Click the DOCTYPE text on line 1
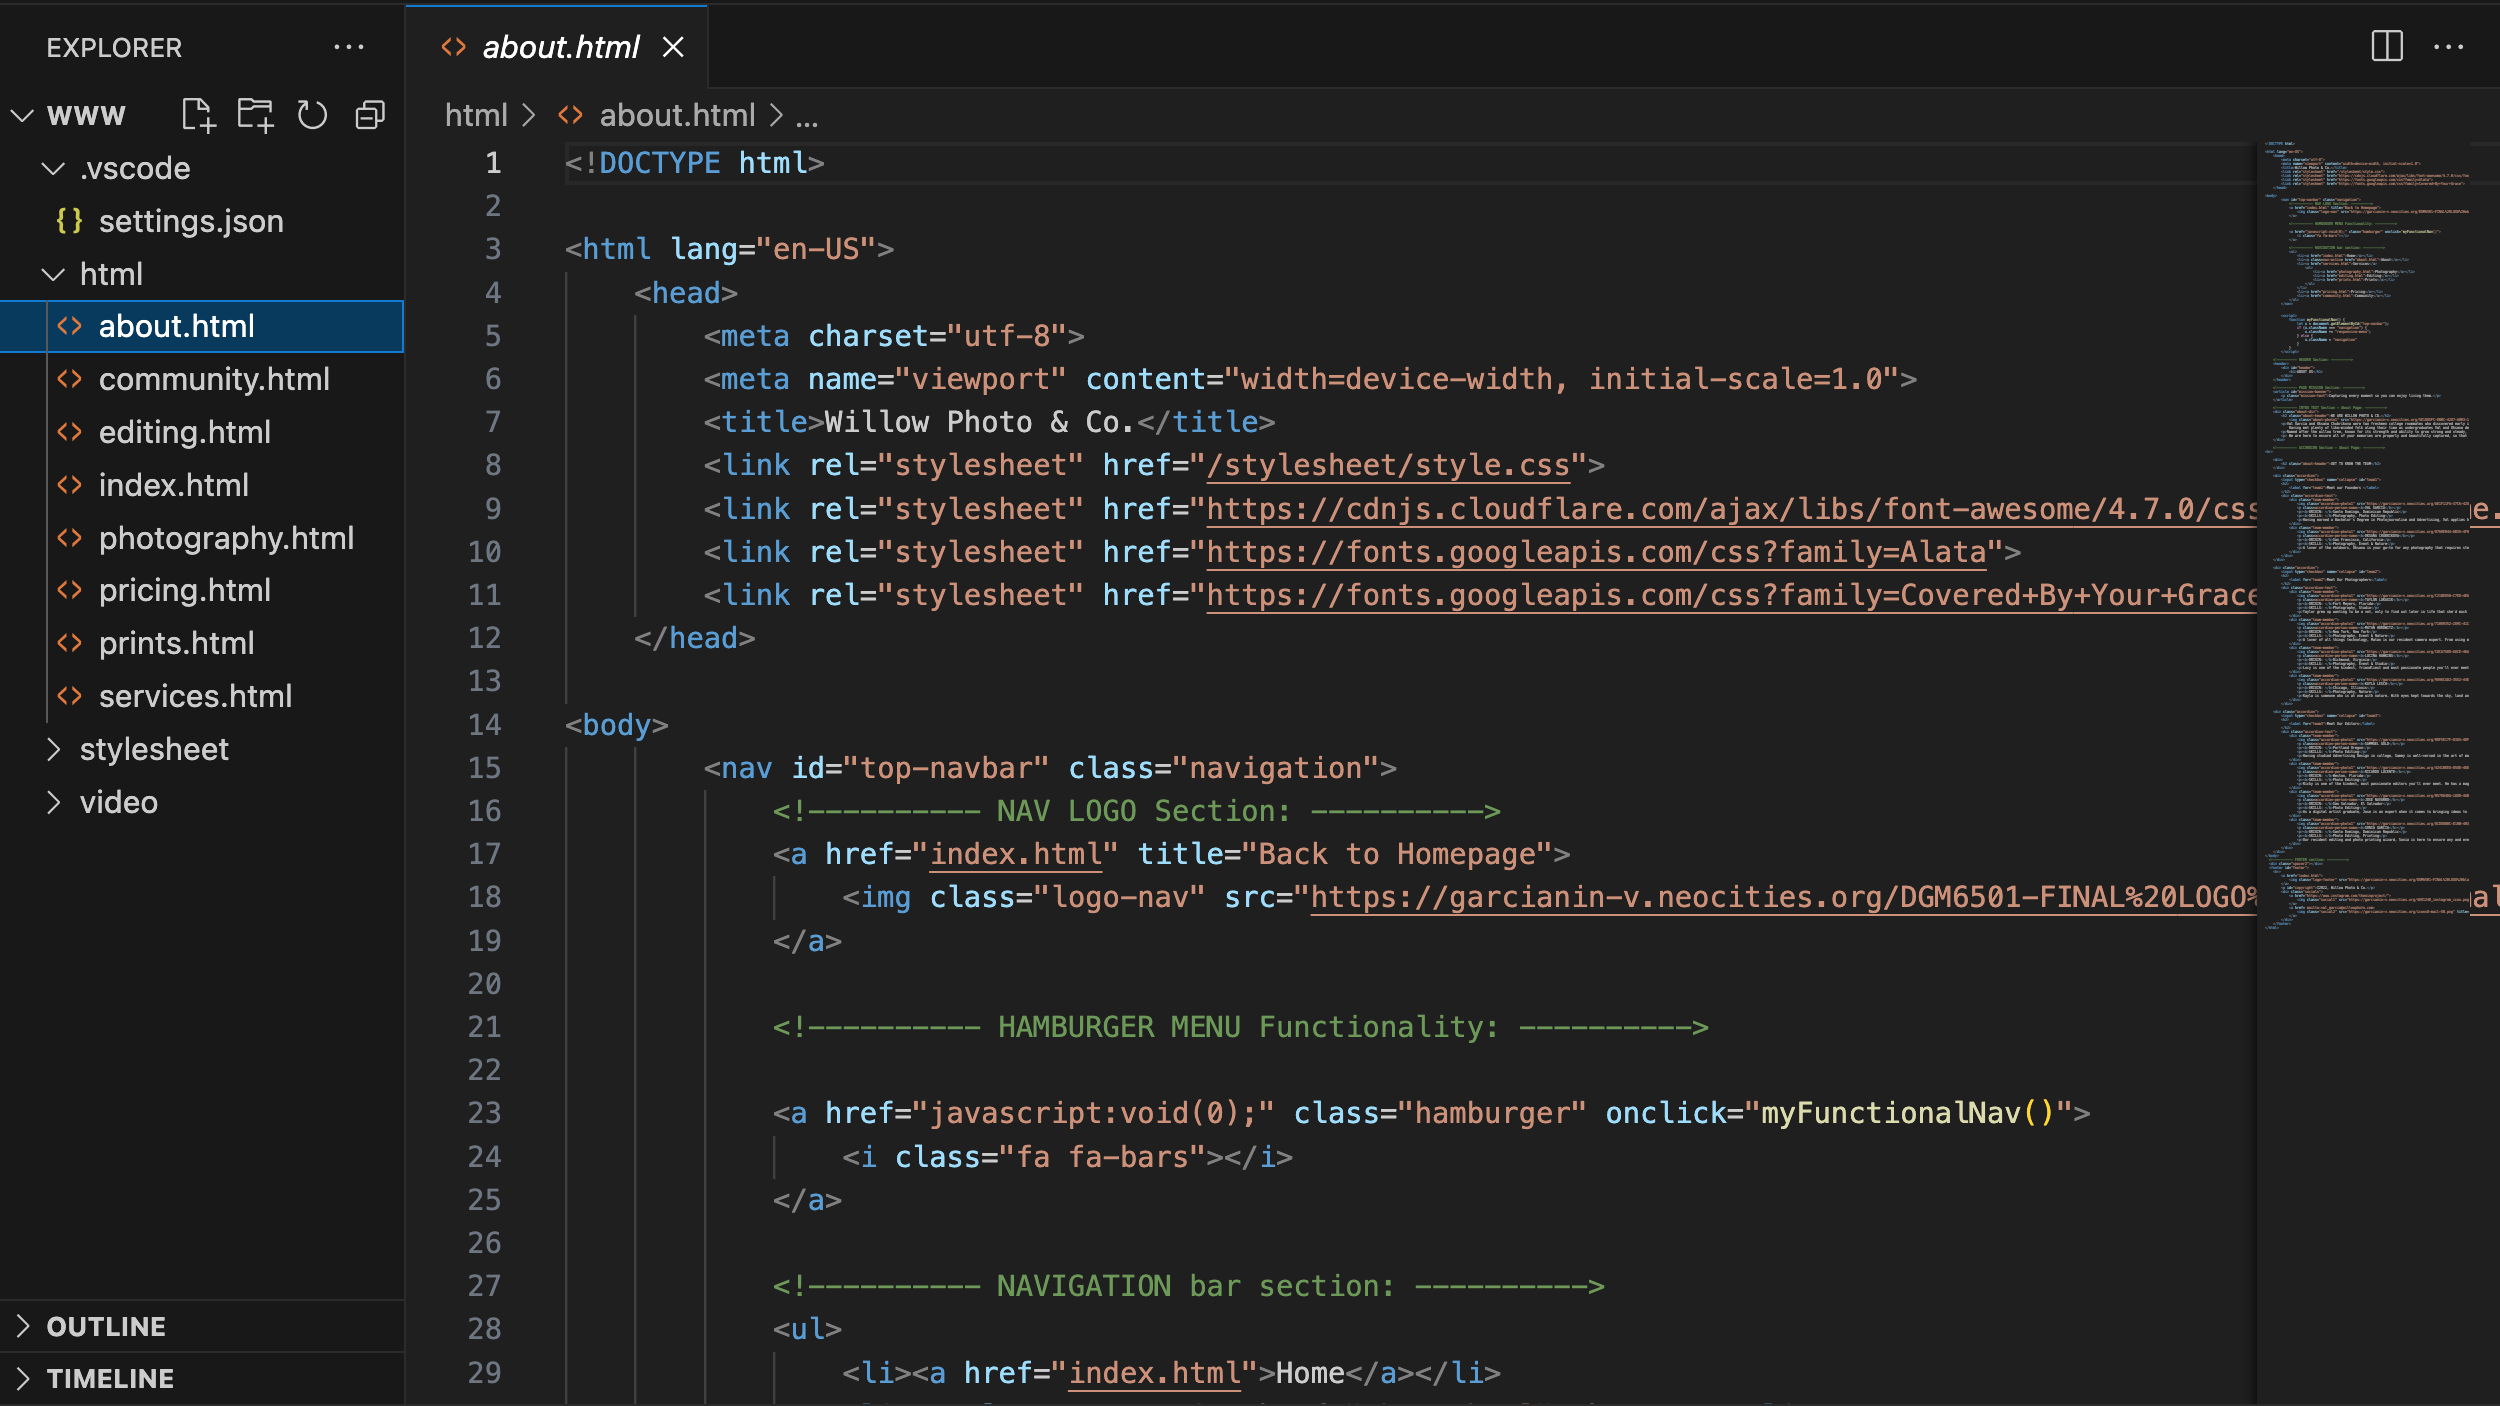The height and width of the screenshot is (1406, 2500). [660, 163]
